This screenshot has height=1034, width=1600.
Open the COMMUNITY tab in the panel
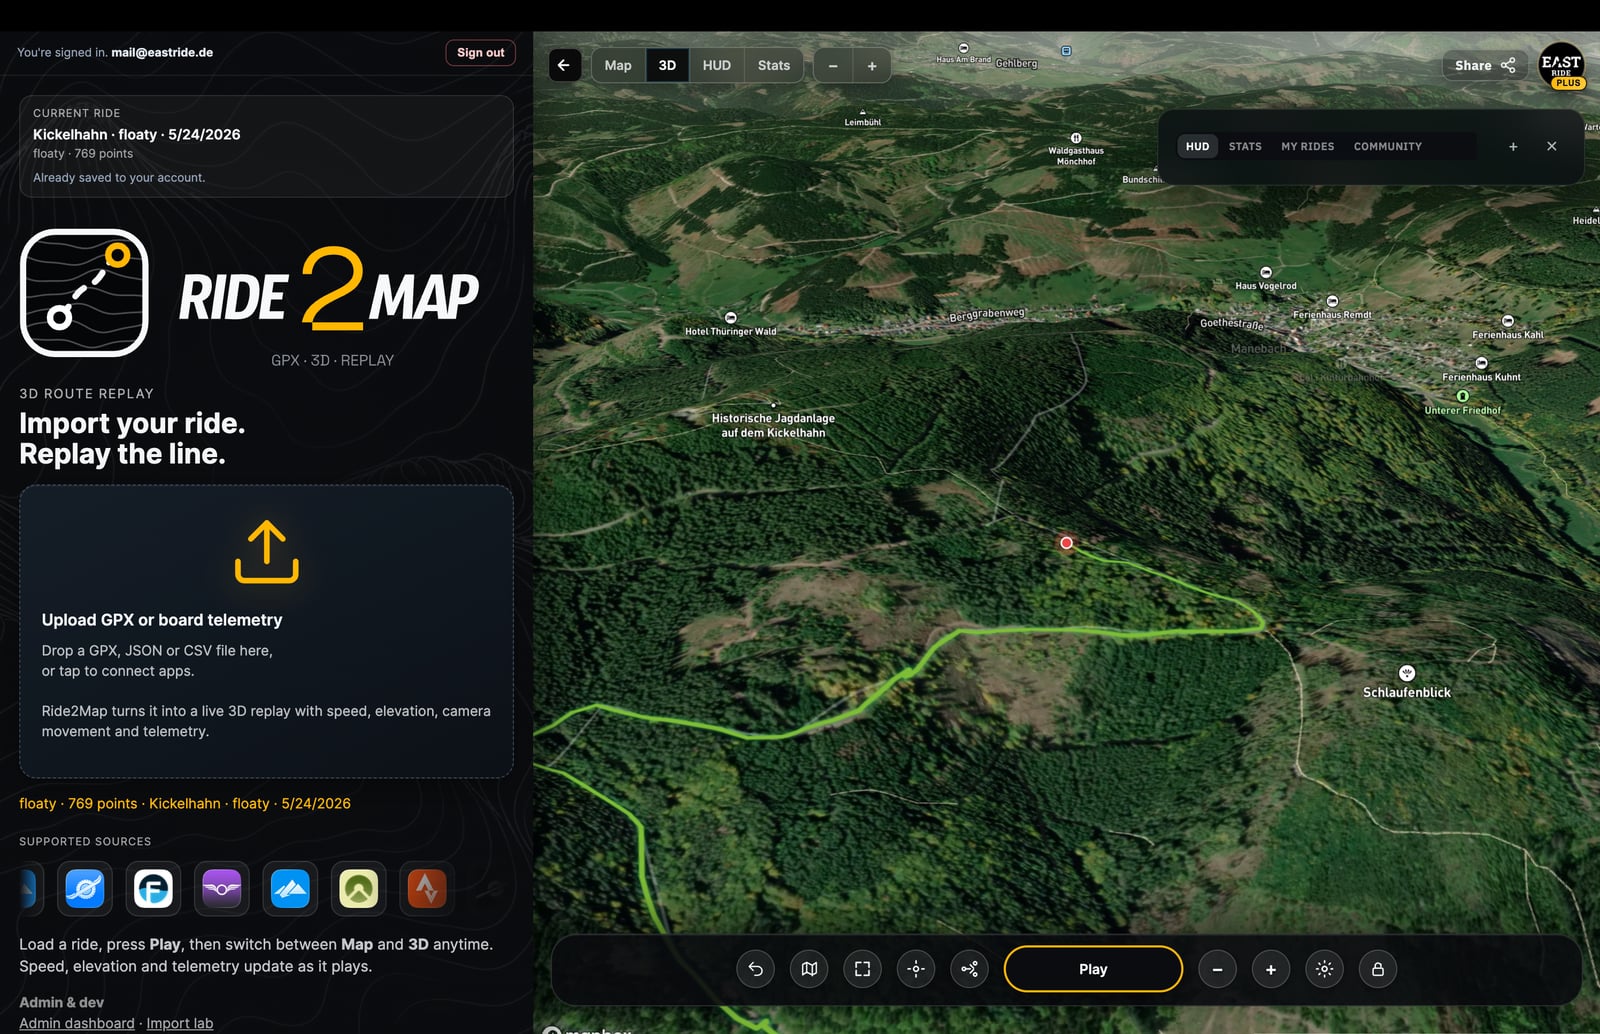[x=1387, y=146]
